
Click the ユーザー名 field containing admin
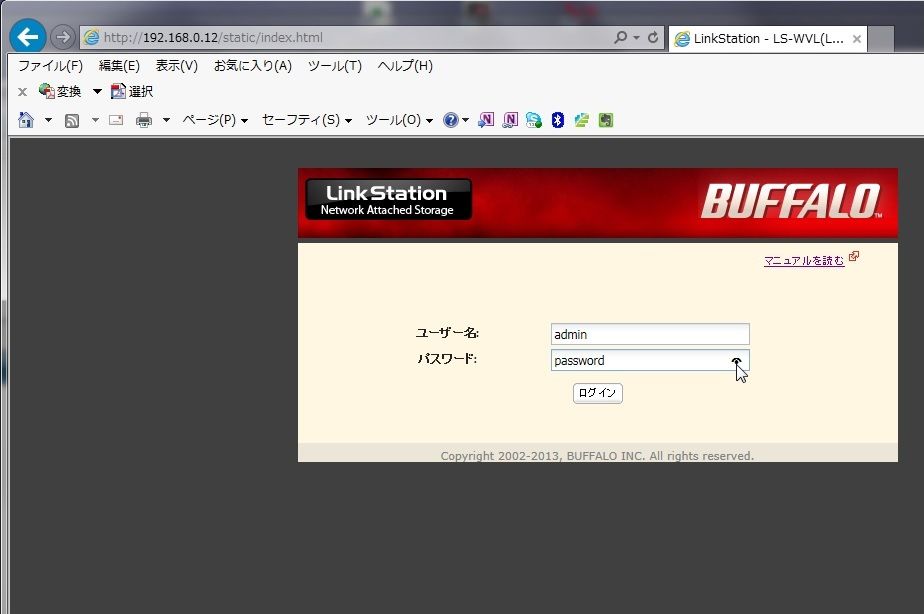tap(650, 334)
